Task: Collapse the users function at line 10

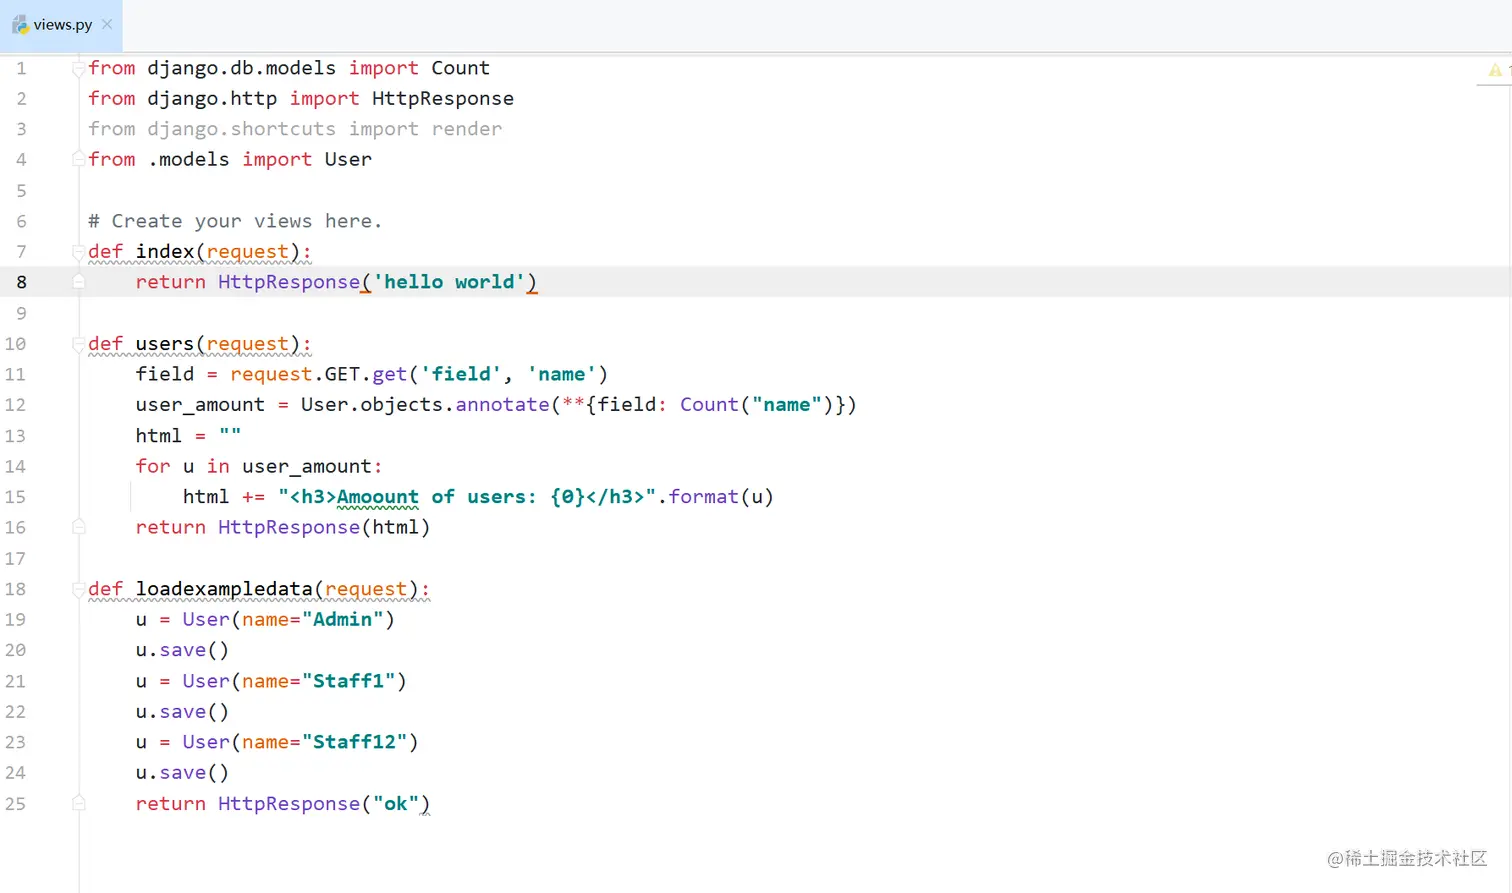Action: click(x=78, y=344)
